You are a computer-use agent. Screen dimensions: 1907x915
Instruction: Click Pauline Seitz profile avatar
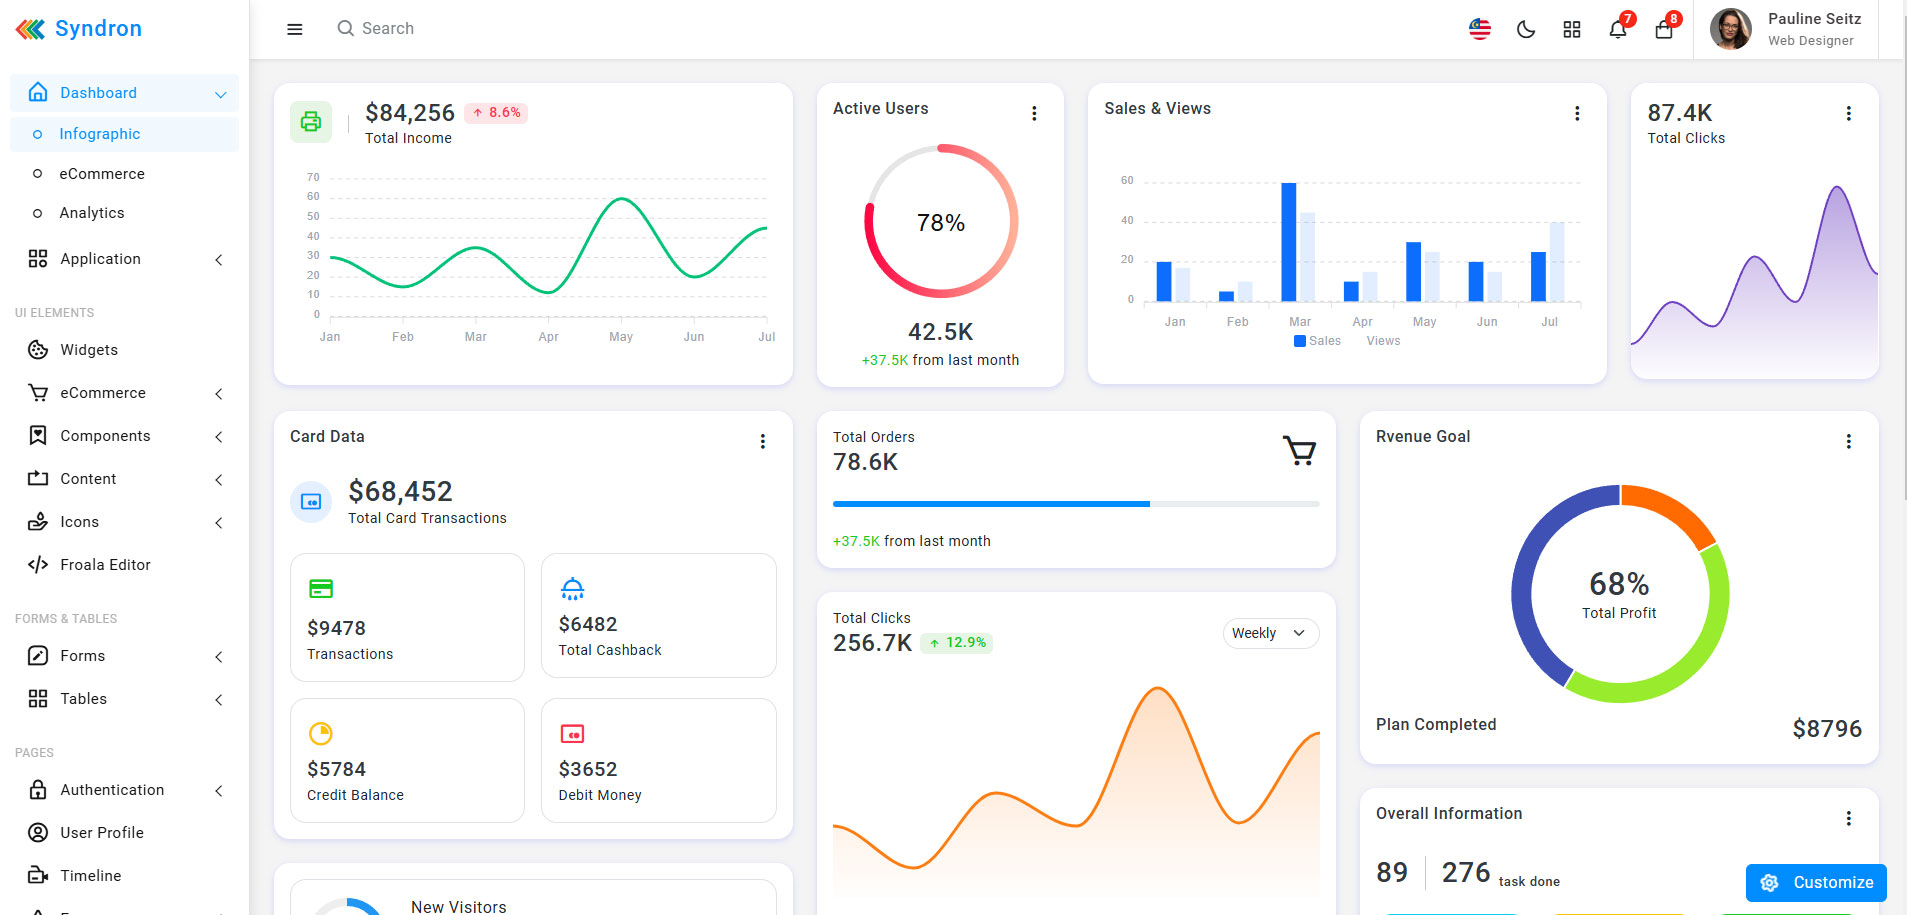coord(1731,29)
